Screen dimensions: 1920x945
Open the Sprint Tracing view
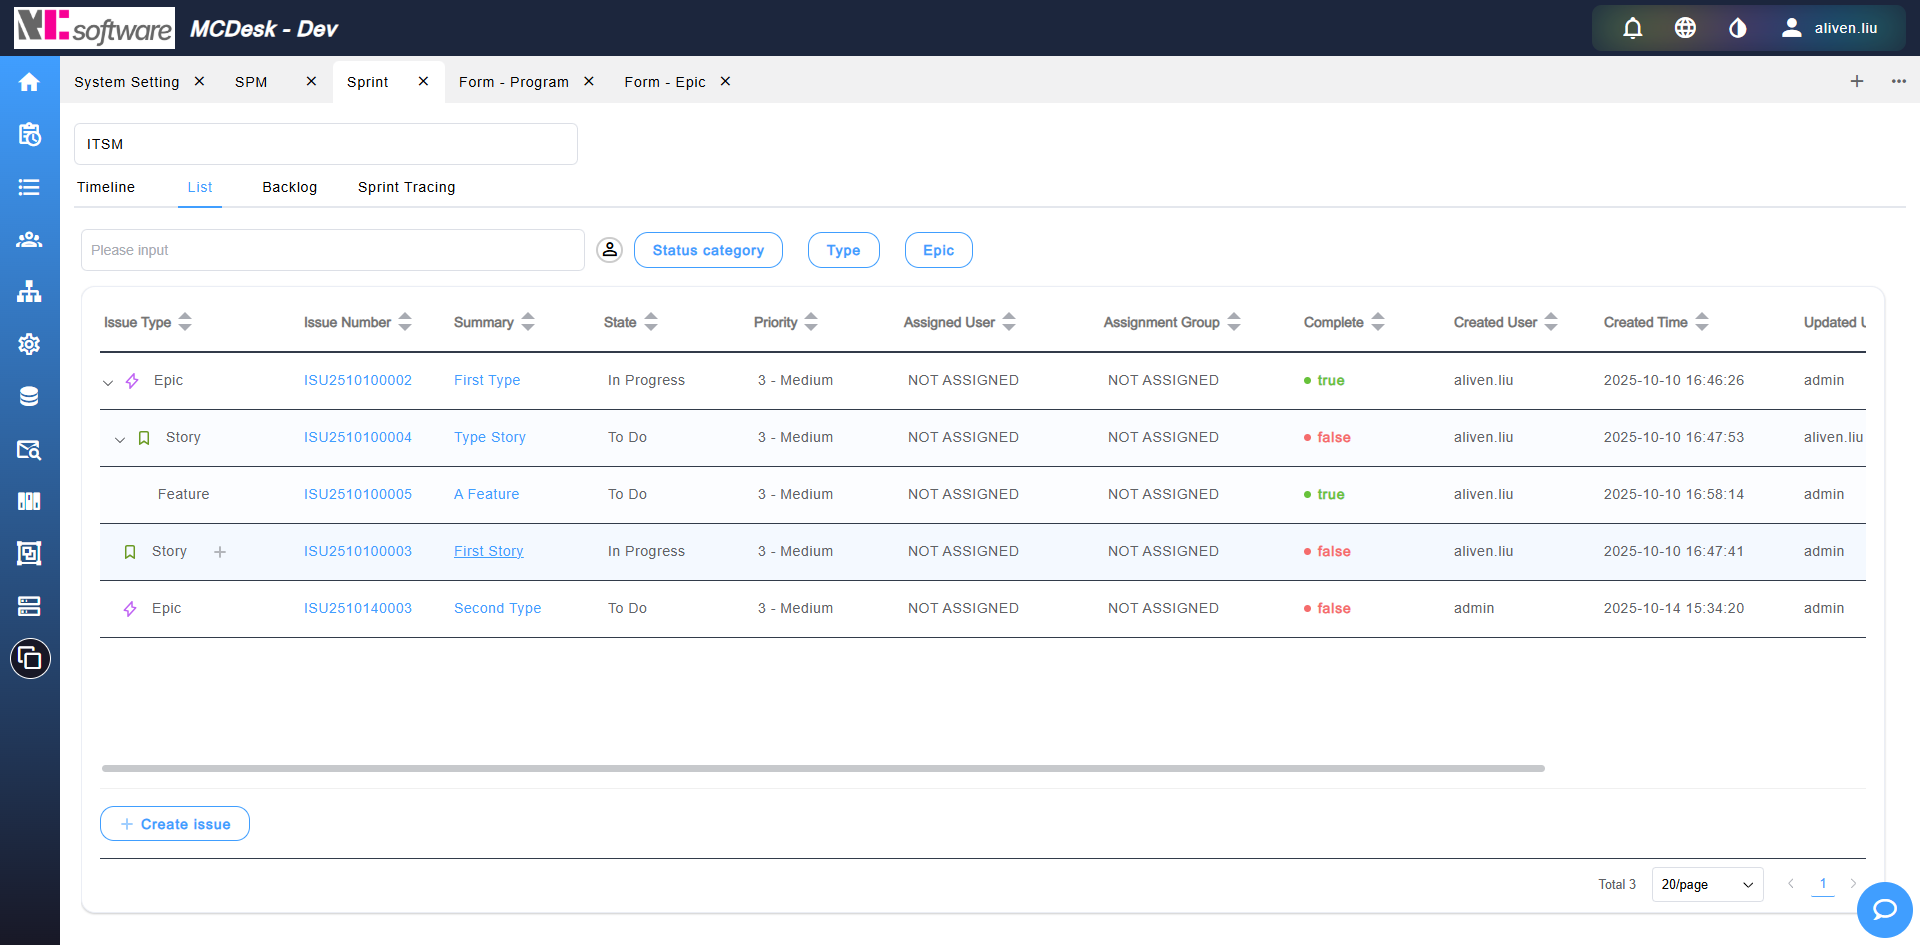407,187
